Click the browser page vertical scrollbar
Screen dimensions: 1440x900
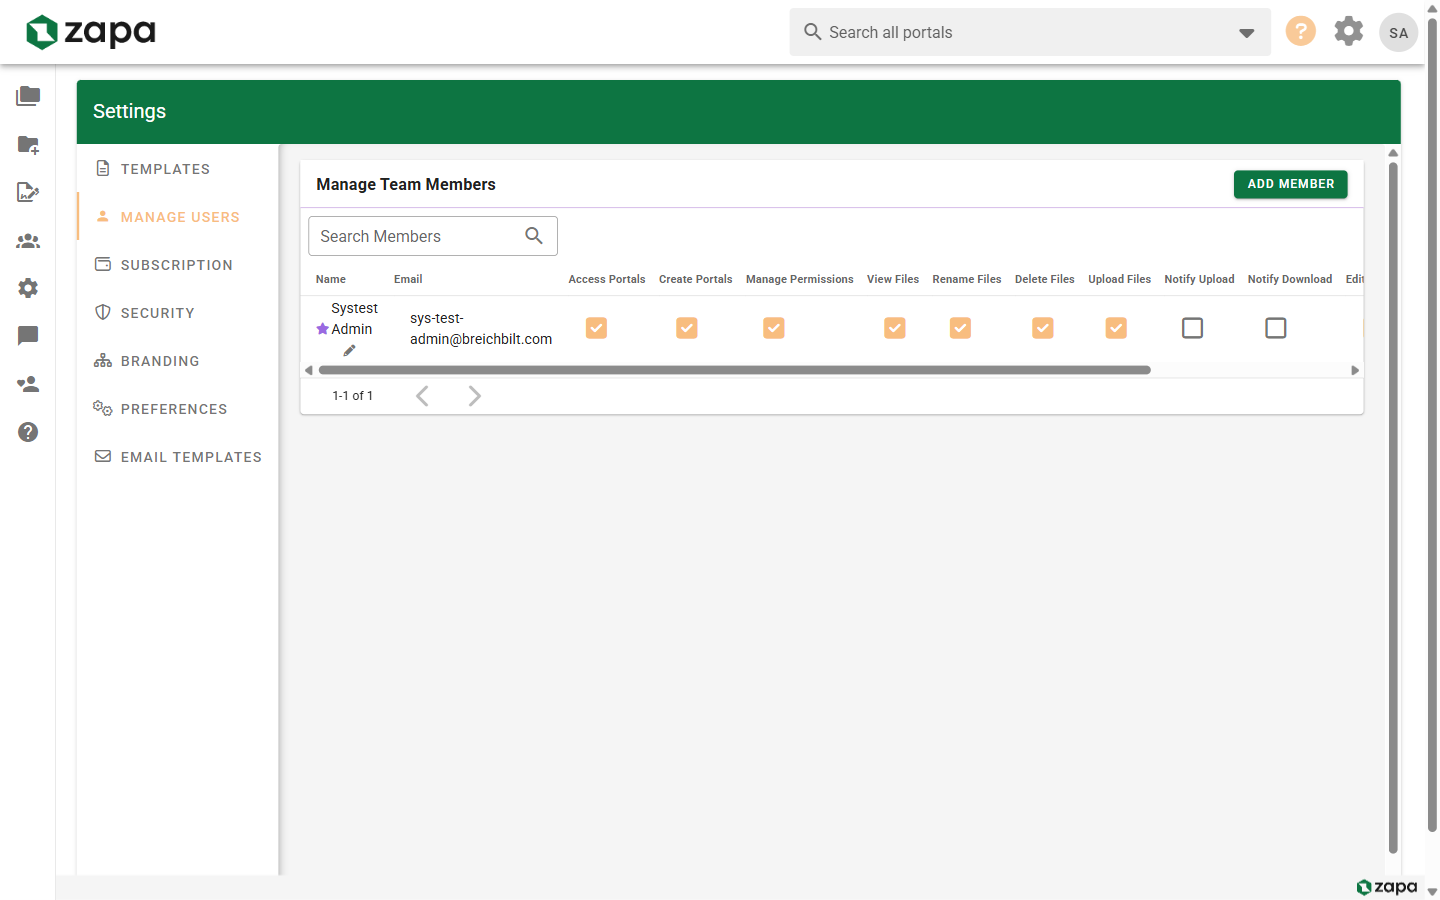click(1432, 425)
